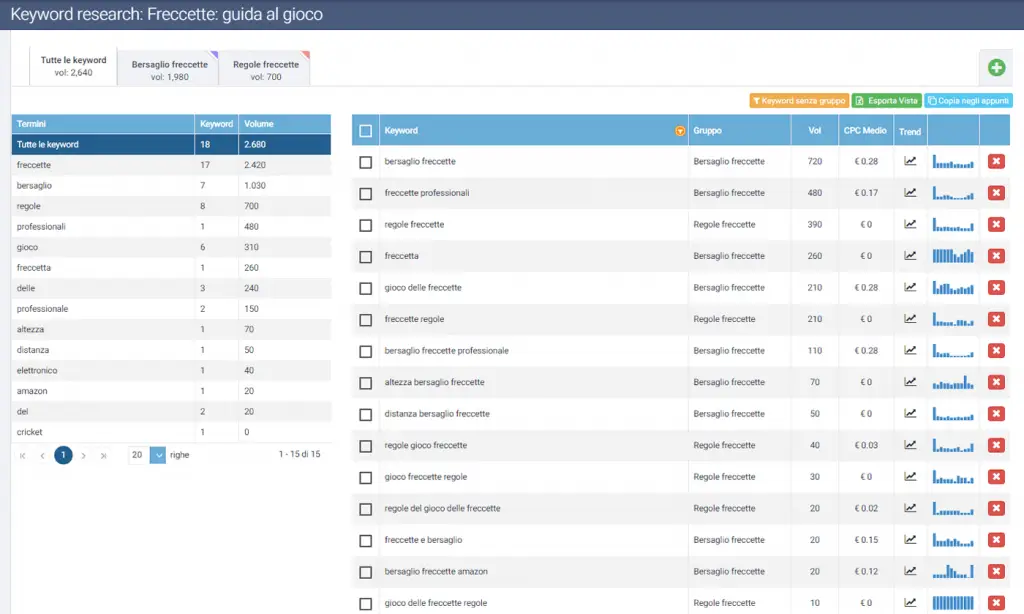
Task: Toggle the select-all checkbox in Keyword header
Action: [366, 131]
